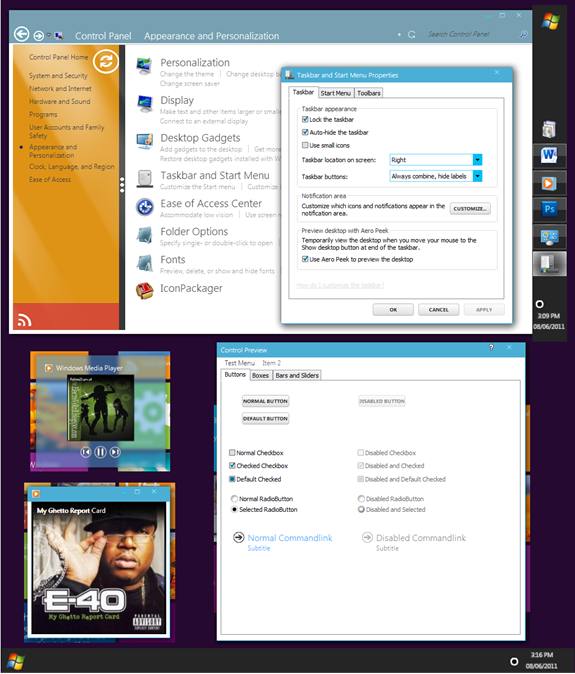
Task: Launch Photoshop from the taskbar
Action: 549,209
